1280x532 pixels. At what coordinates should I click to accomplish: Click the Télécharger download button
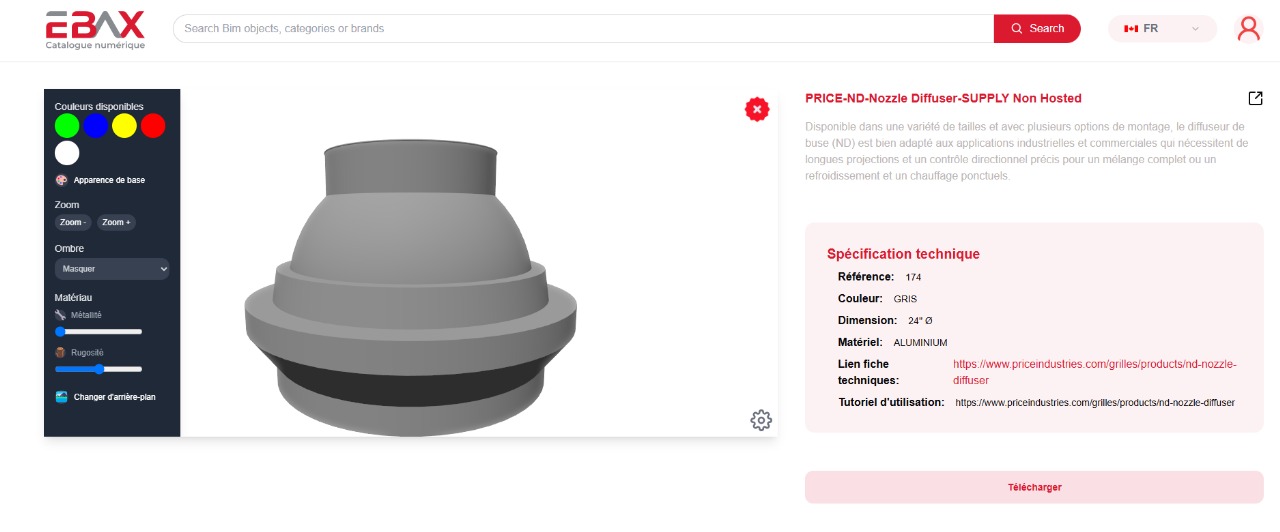pos(1034,487)
